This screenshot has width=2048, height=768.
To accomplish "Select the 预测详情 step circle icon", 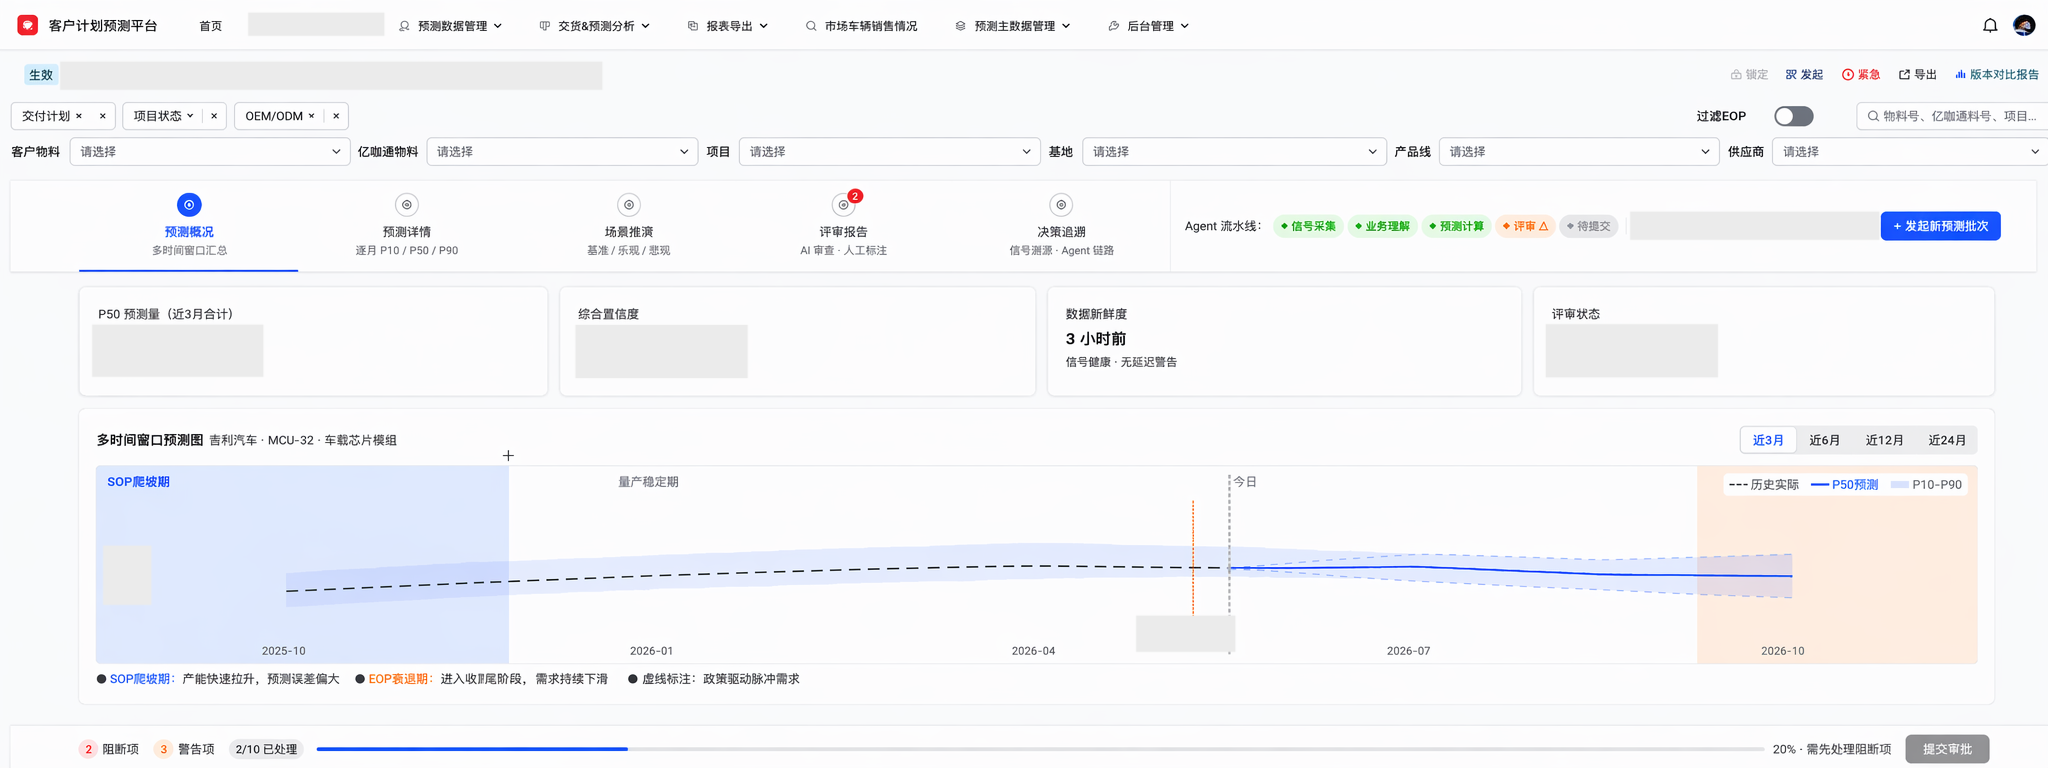I will click(407, 205).
